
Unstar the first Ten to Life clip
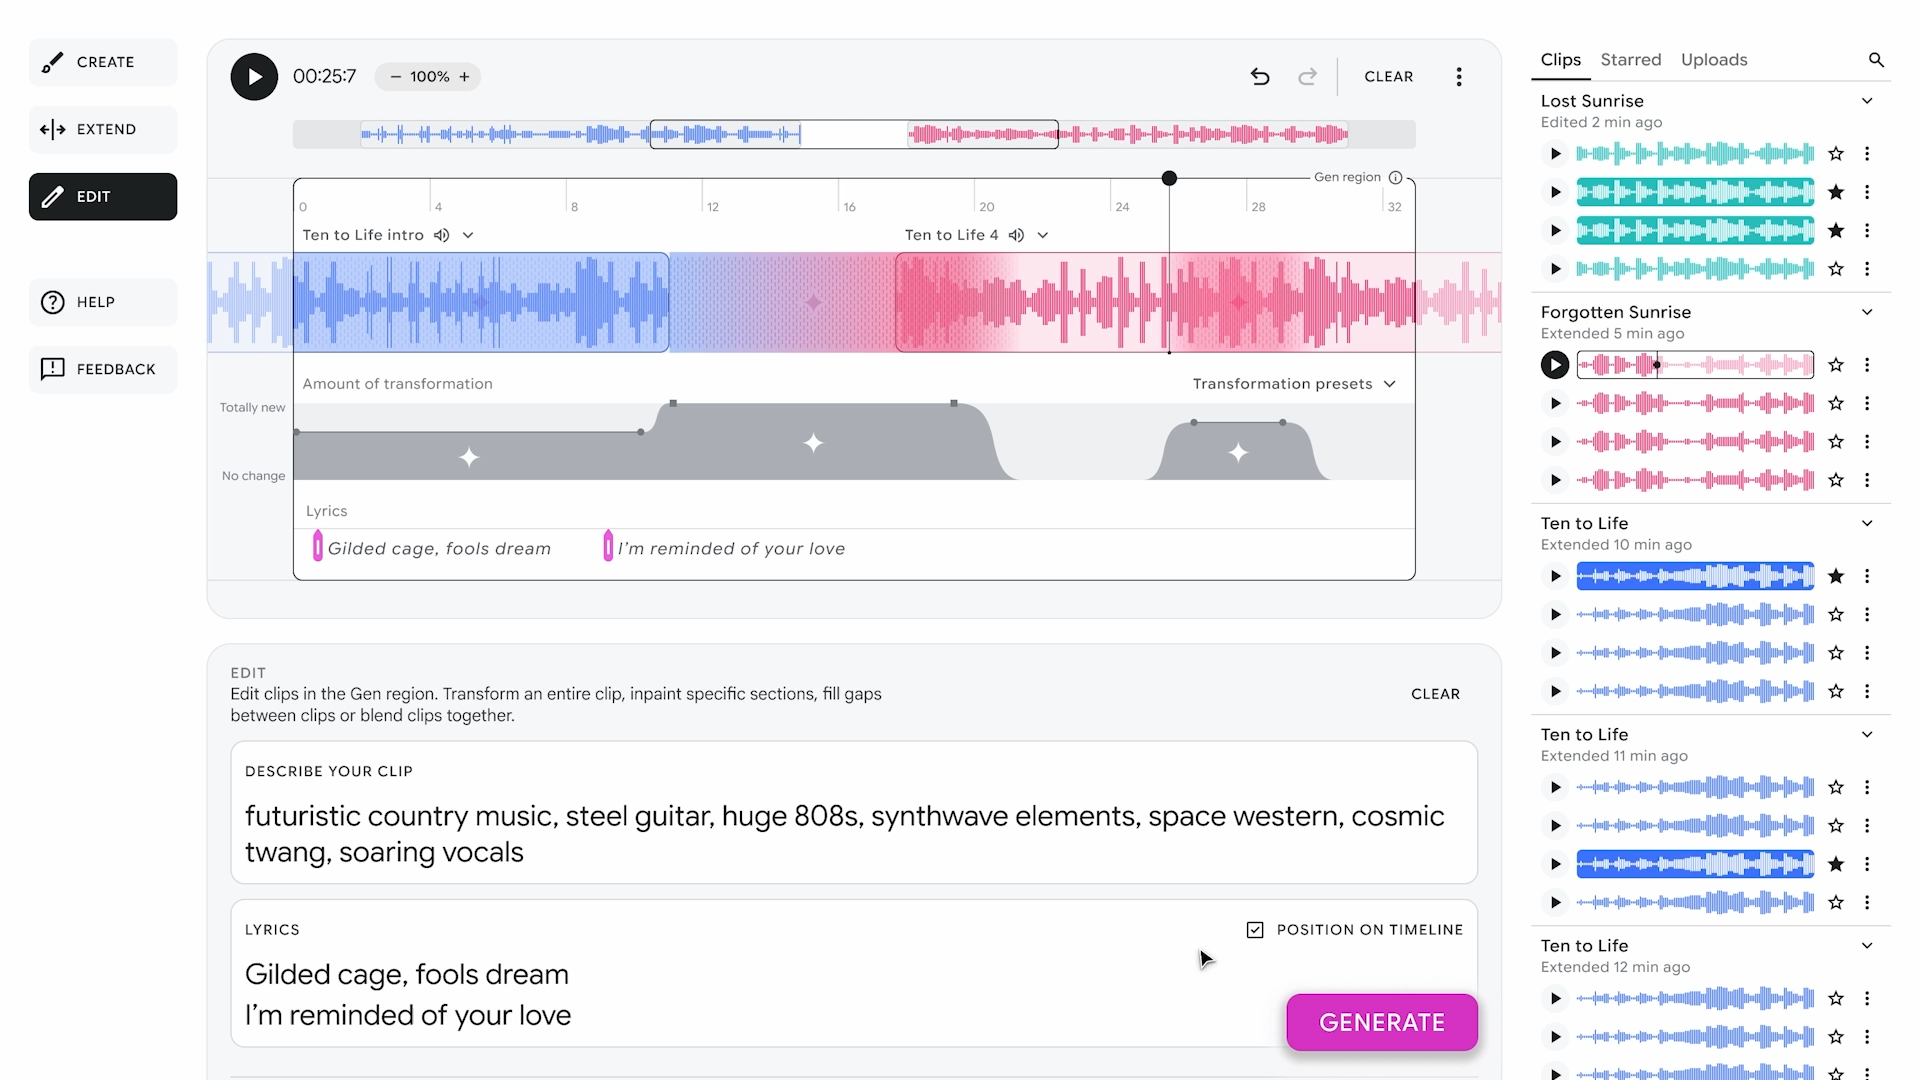coord(1836,576)
